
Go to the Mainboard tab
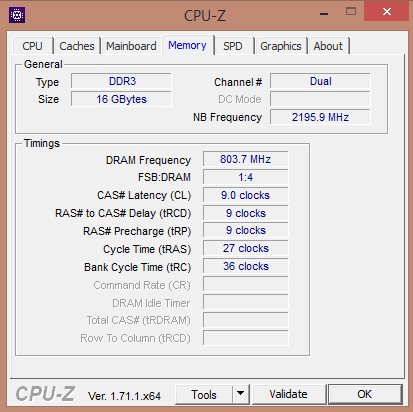click(x=131, y=46)
